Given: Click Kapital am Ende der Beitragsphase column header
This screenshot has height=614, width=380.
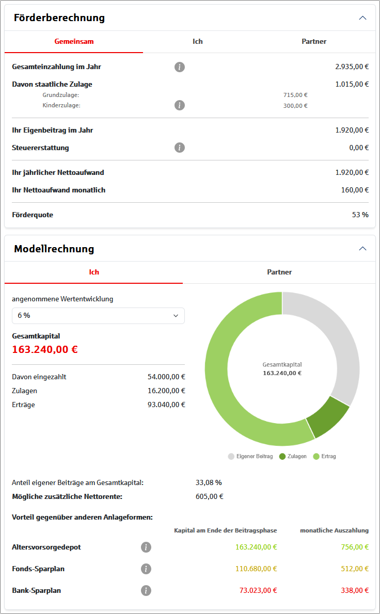Looking at the screenshot, I should point(225,531).
